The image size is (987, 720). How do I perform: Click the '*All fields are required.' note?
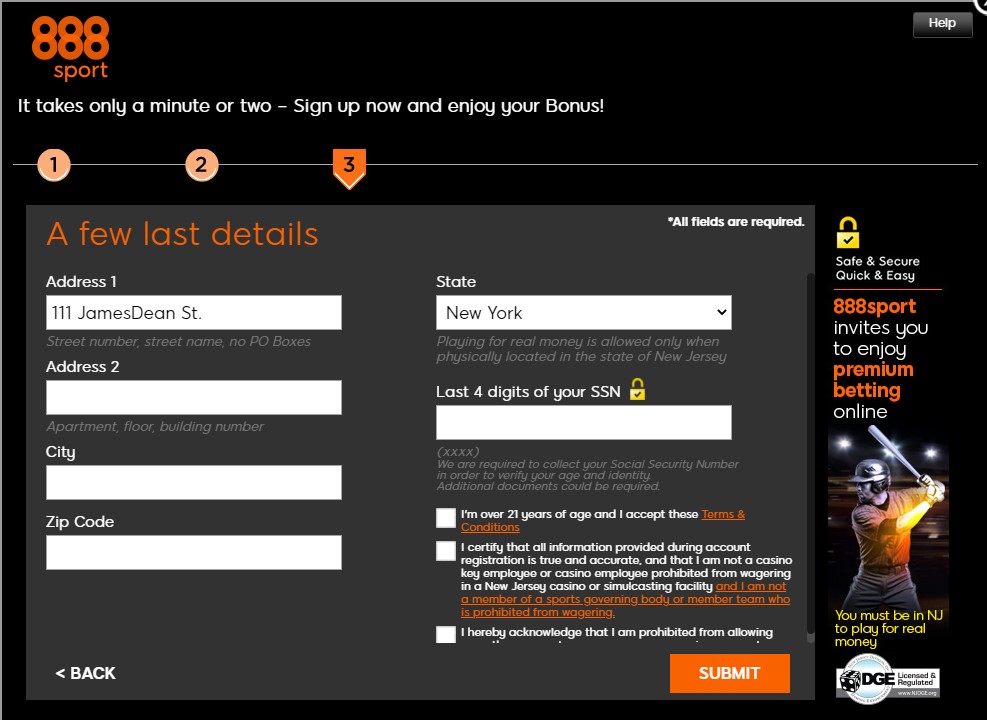[x=736, y=222]
